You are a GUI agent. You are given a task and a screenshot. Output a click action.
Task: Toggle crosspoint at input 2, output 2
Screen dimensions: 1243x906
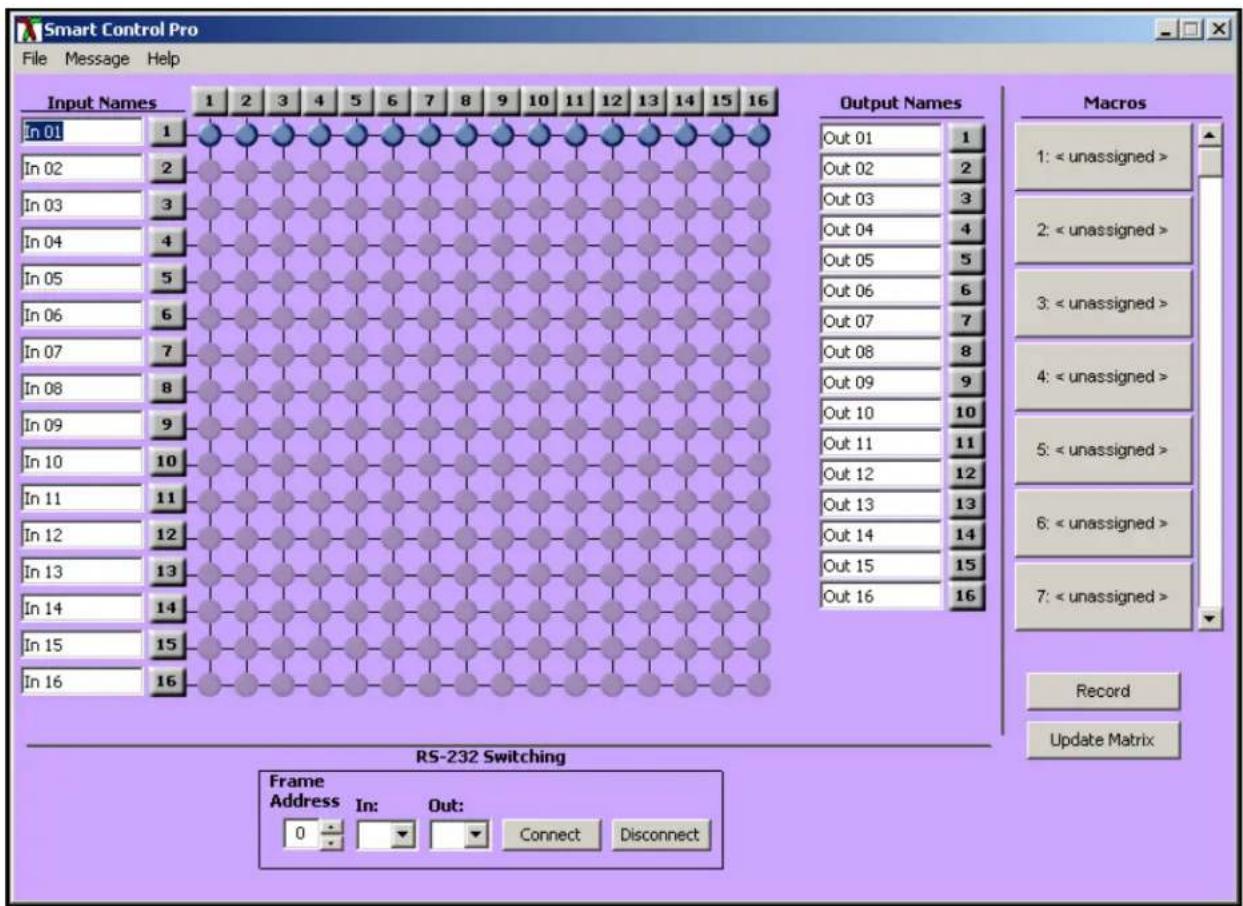pos(246,171)
